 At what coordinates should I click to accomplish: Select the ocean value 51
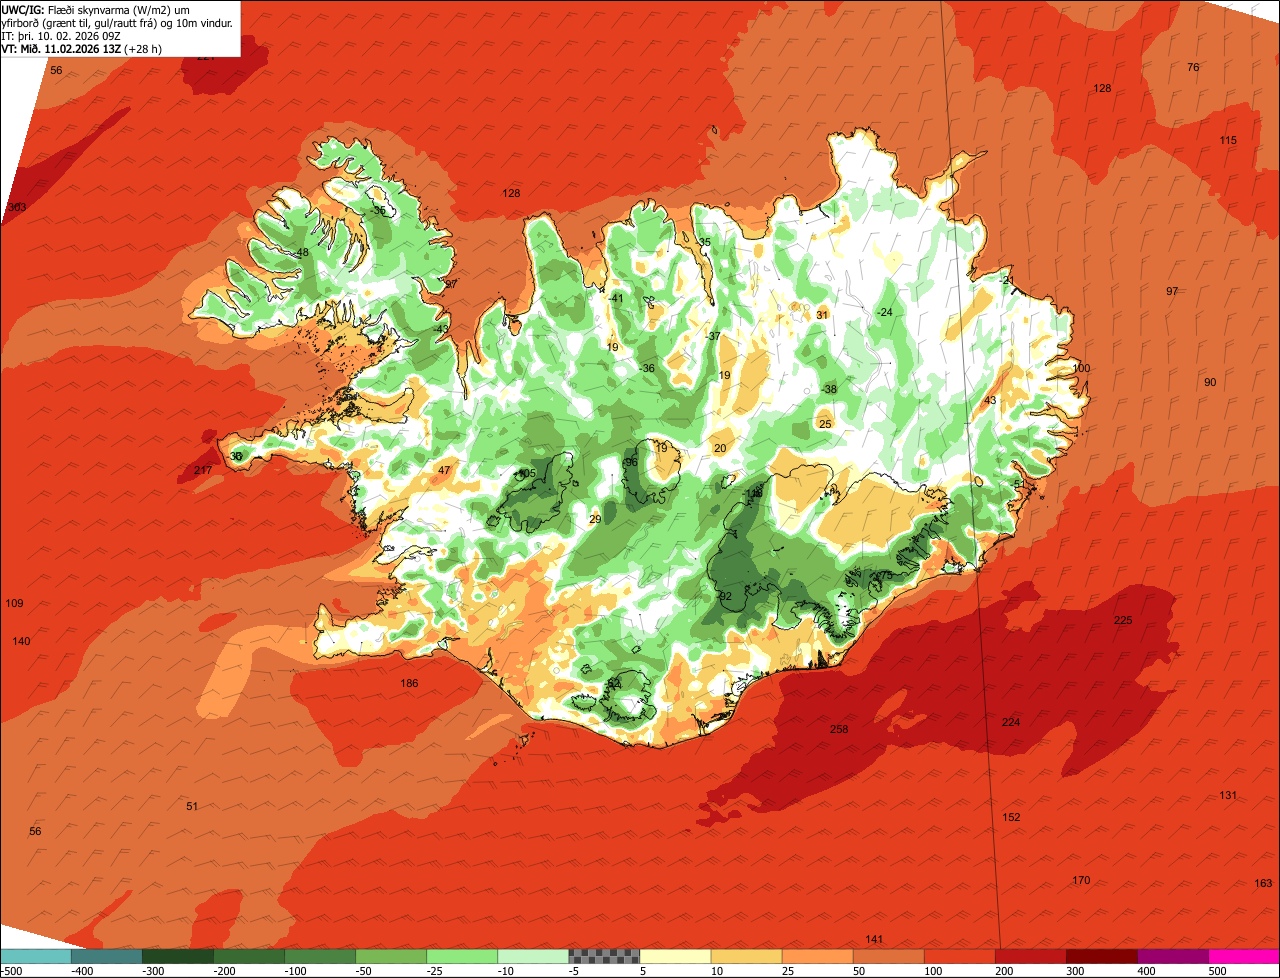point(192,807)
